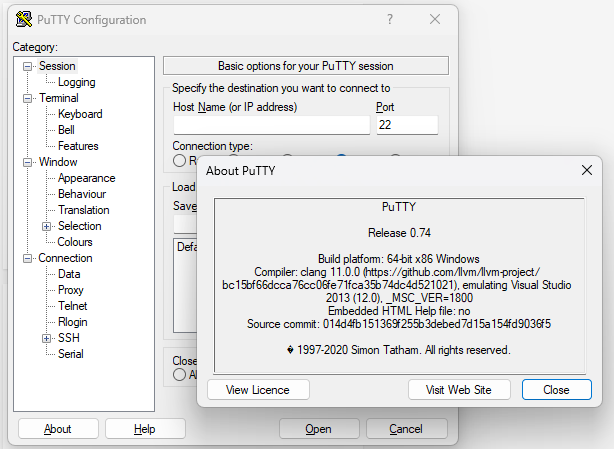Click the Help button
Image resolution: width=614 pixels, height=449 pixels.
pos(145,429)
